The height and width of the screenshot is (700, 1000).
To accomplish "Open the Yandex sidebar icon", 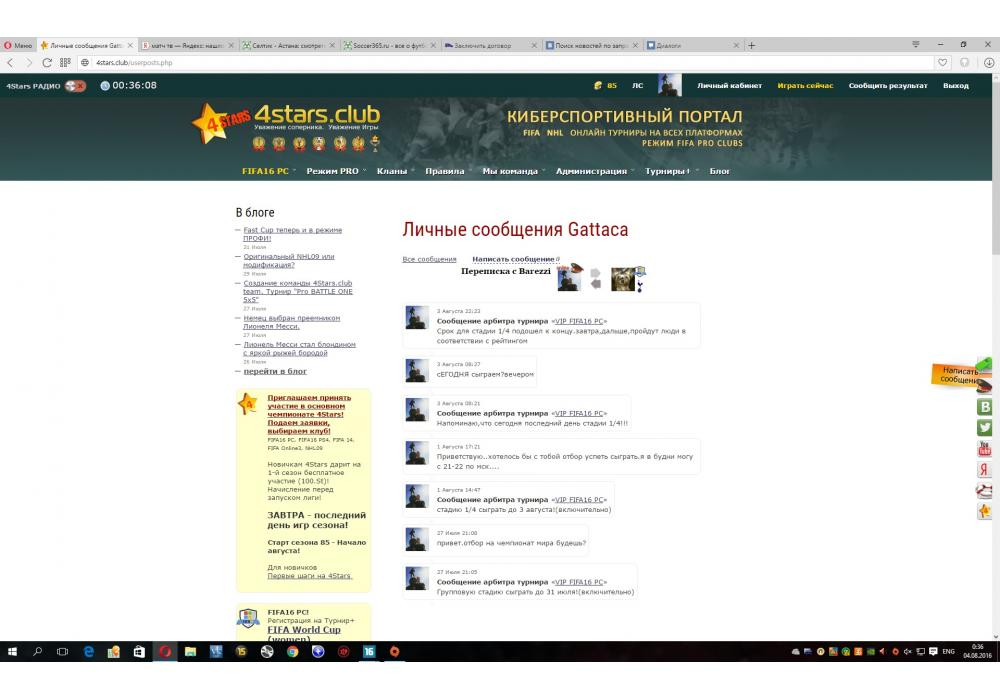I will point(985,470).
